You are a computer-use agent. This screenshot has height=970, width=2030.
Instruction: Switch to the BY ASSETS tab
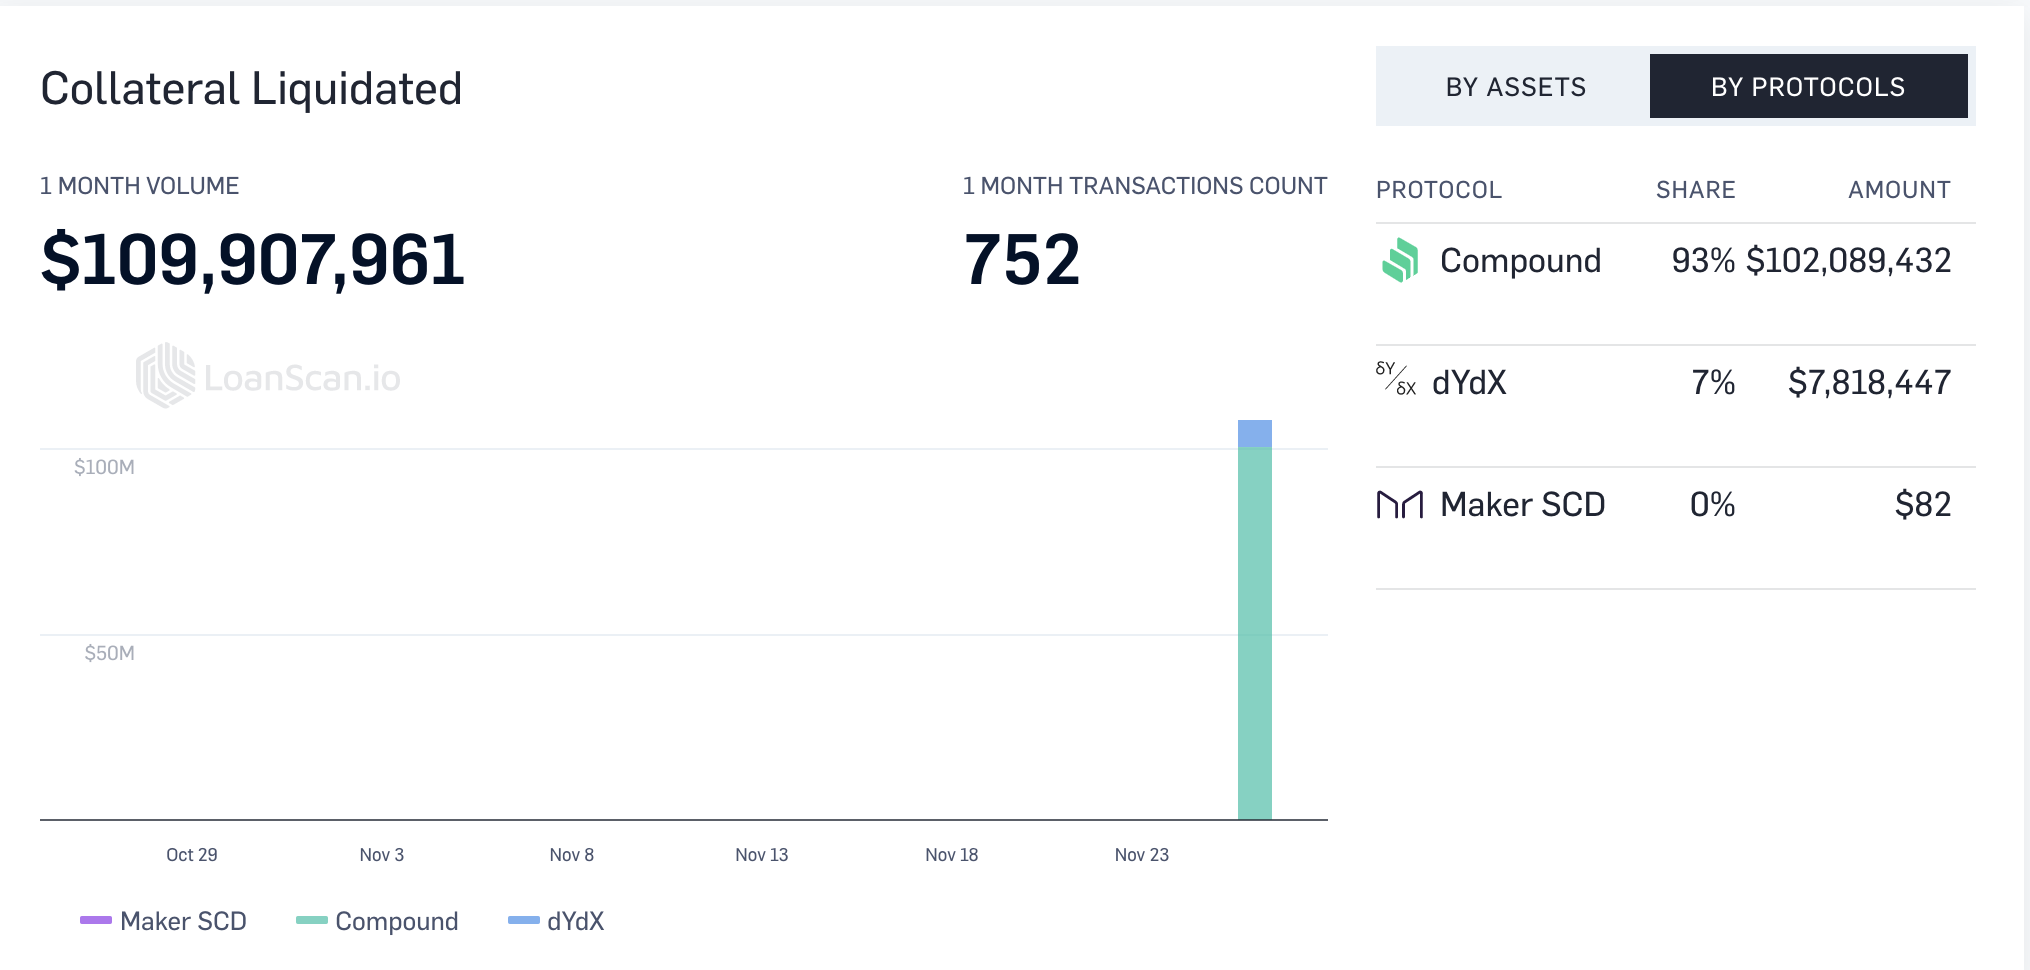(1514, 87)
